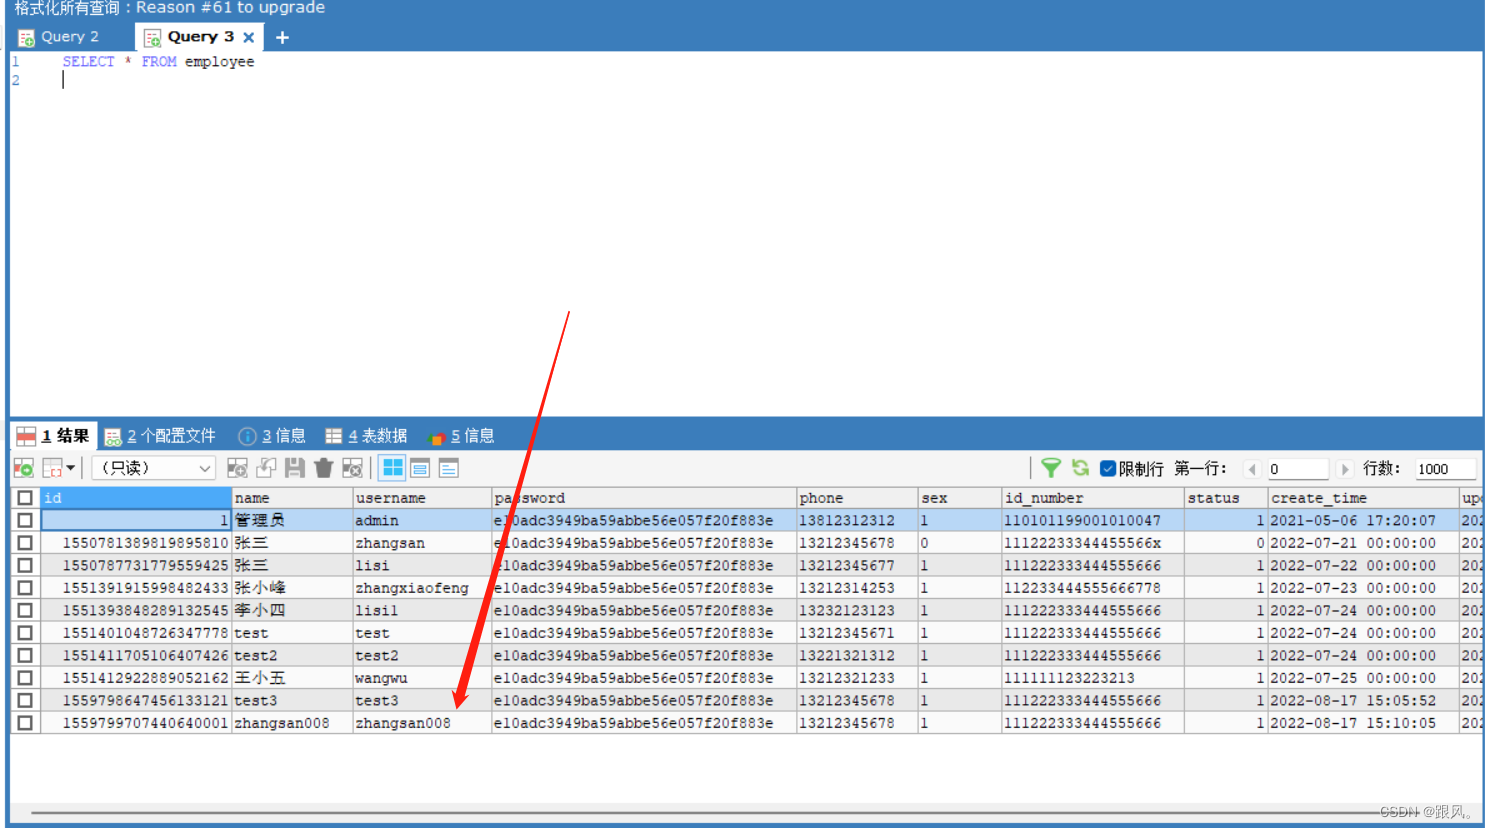The image size is (1485, 828).
Task: Click the delete rows trash icon
Action: coord(323,467)
